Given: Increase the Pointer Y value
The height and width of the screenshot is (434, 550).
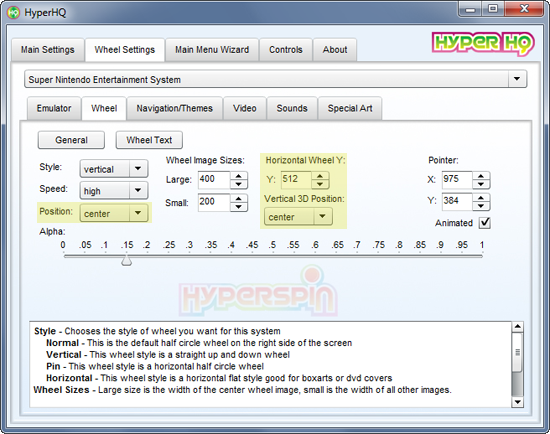Looking at the screenshot, I should coord(481,198).
